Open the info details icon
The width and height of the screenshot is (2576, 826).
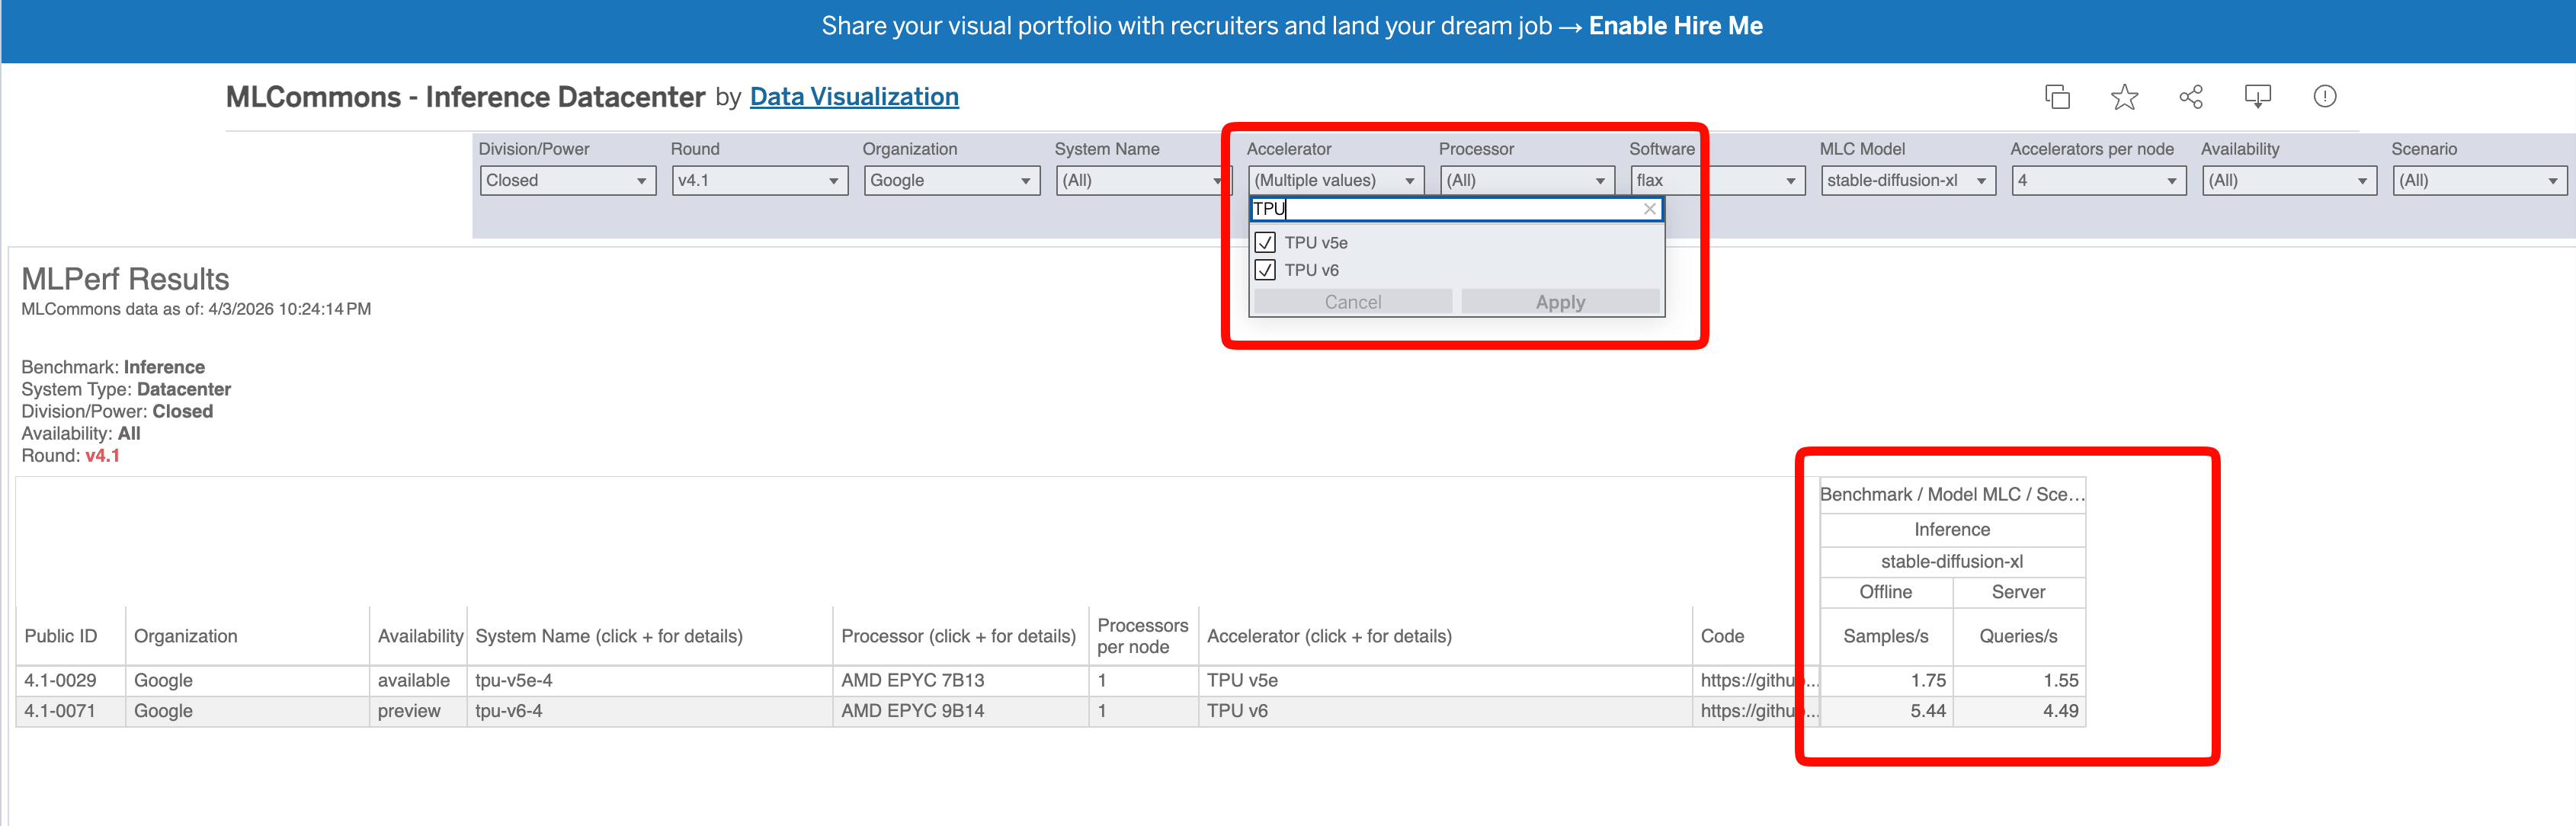(x=2325, y=97)
